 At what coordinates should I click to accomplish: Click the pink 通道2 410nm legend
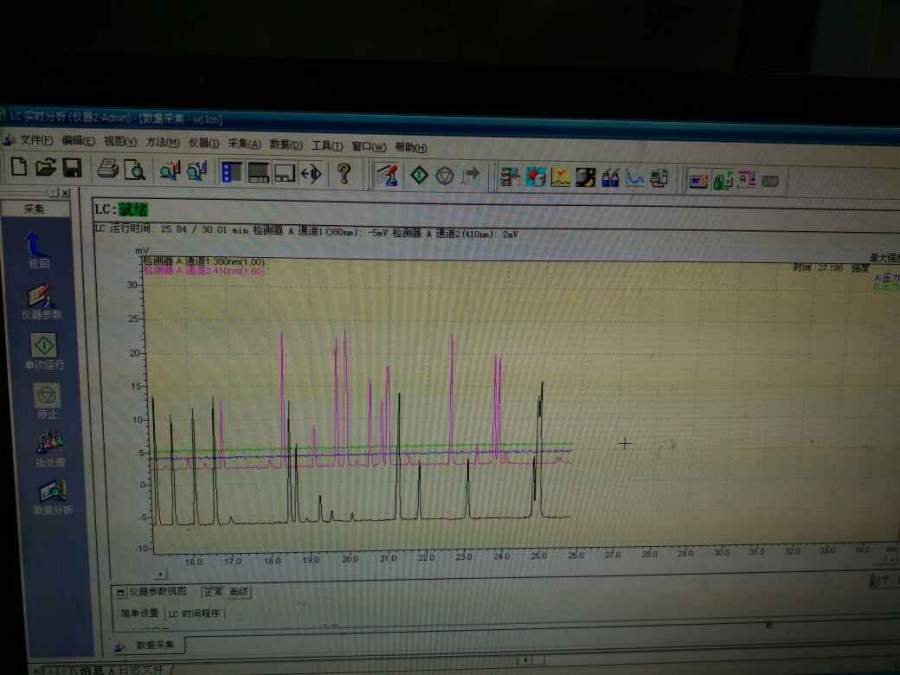[x=204, y=270]
